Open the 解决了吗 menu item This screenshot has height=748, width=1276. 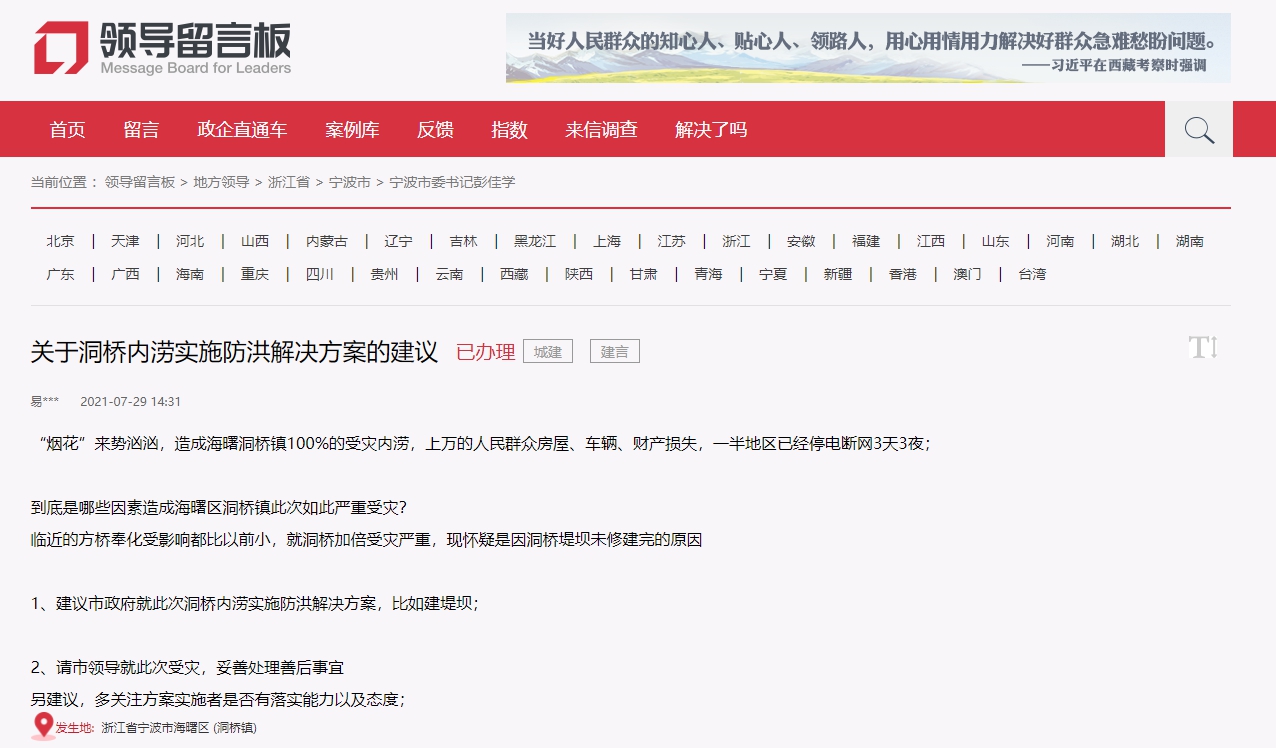pyautogui.click(x=711, y=130)
